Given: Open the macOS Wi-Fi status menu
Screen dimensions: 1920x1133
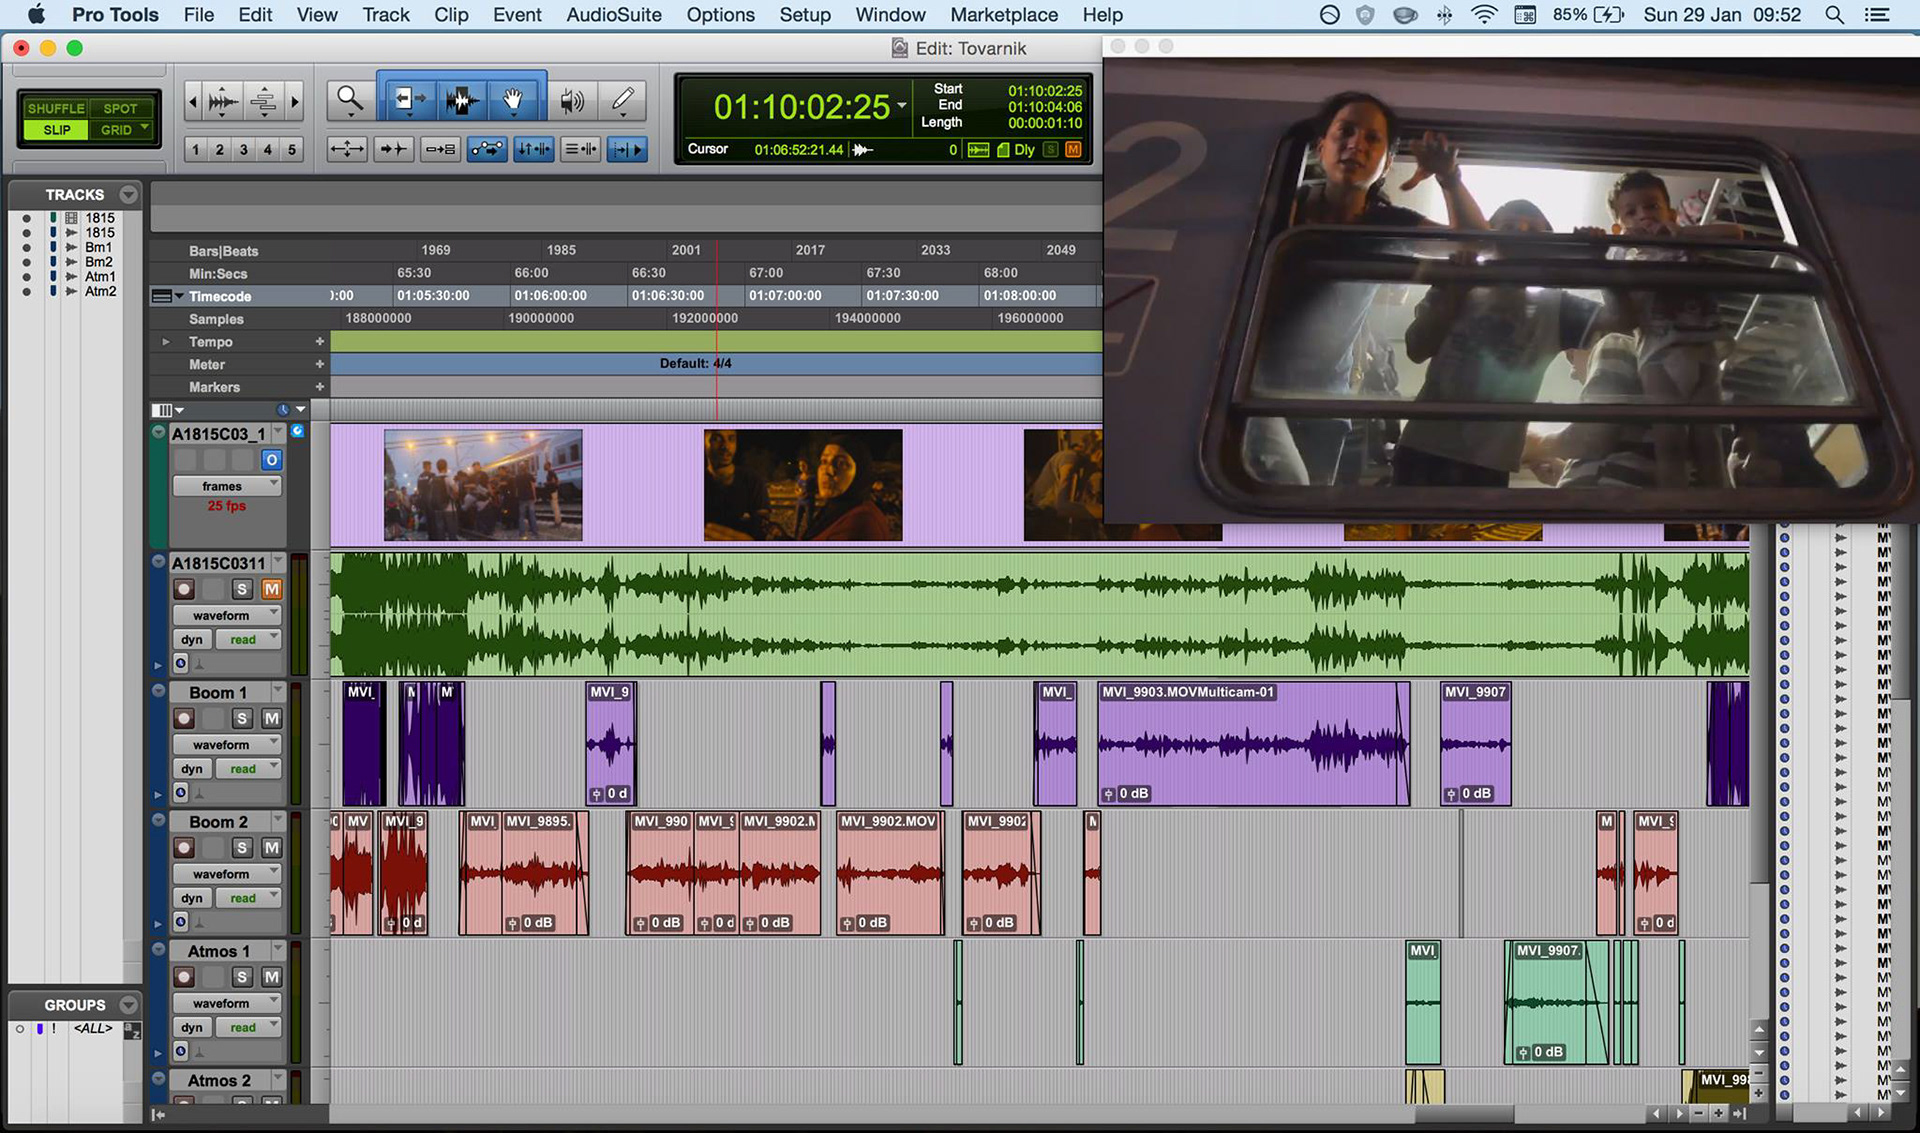Looking at the screenshot, I should coord(1484,15).
